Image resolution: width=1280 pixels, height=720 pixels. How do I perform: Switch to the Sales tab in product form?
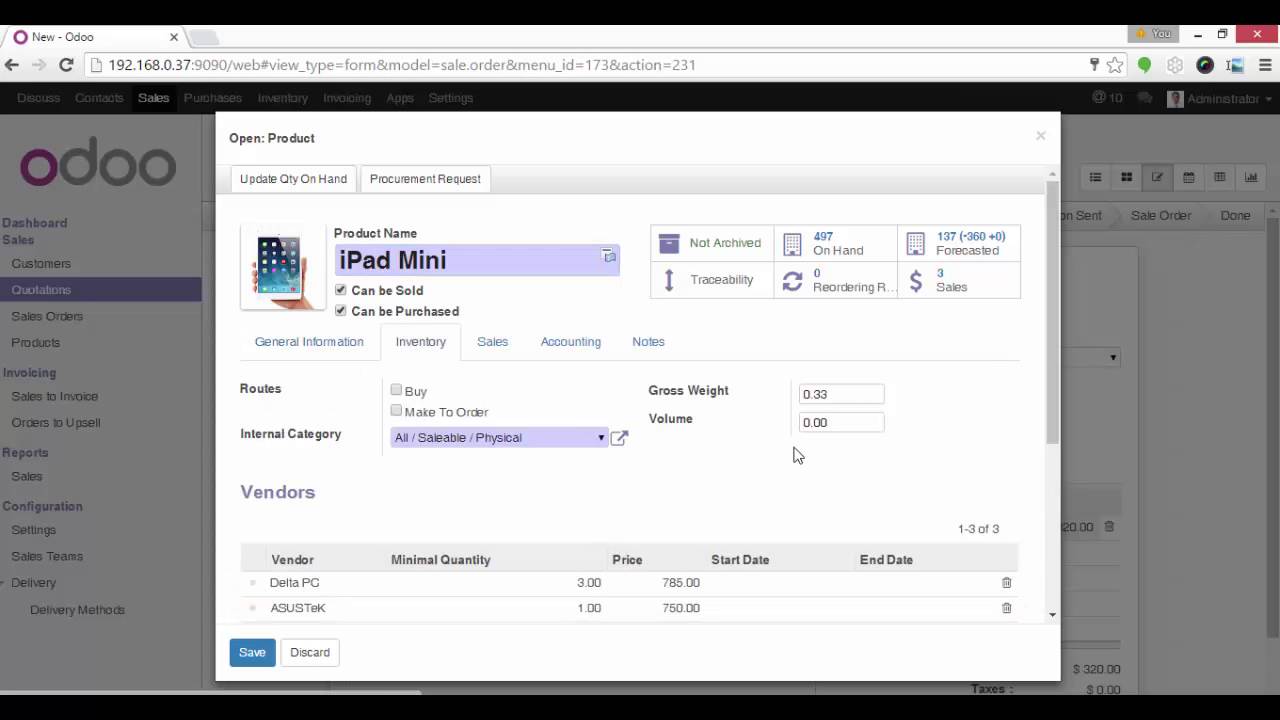pyautogui.click(x=492, y=342)
